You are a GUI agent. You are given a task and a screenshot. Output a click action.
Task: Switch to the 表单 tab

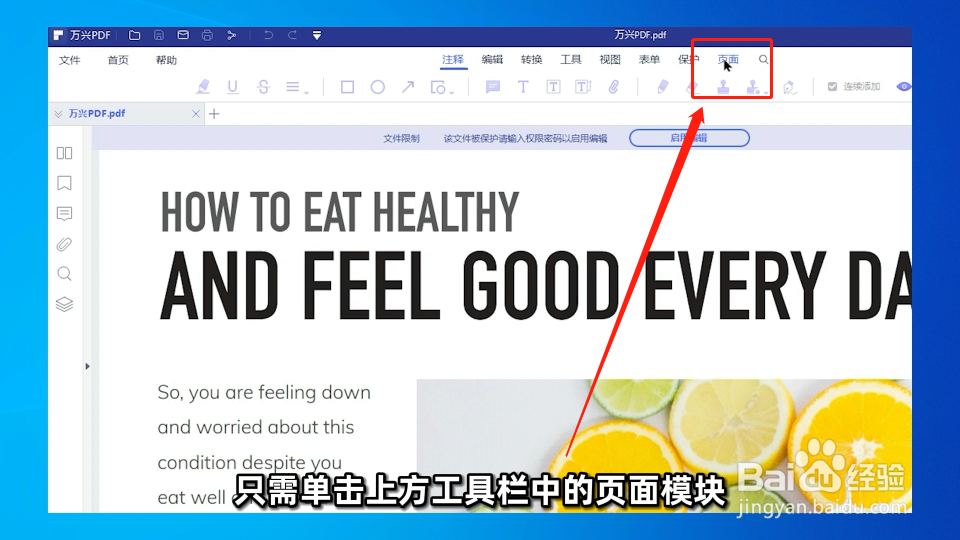coord(649,59)
